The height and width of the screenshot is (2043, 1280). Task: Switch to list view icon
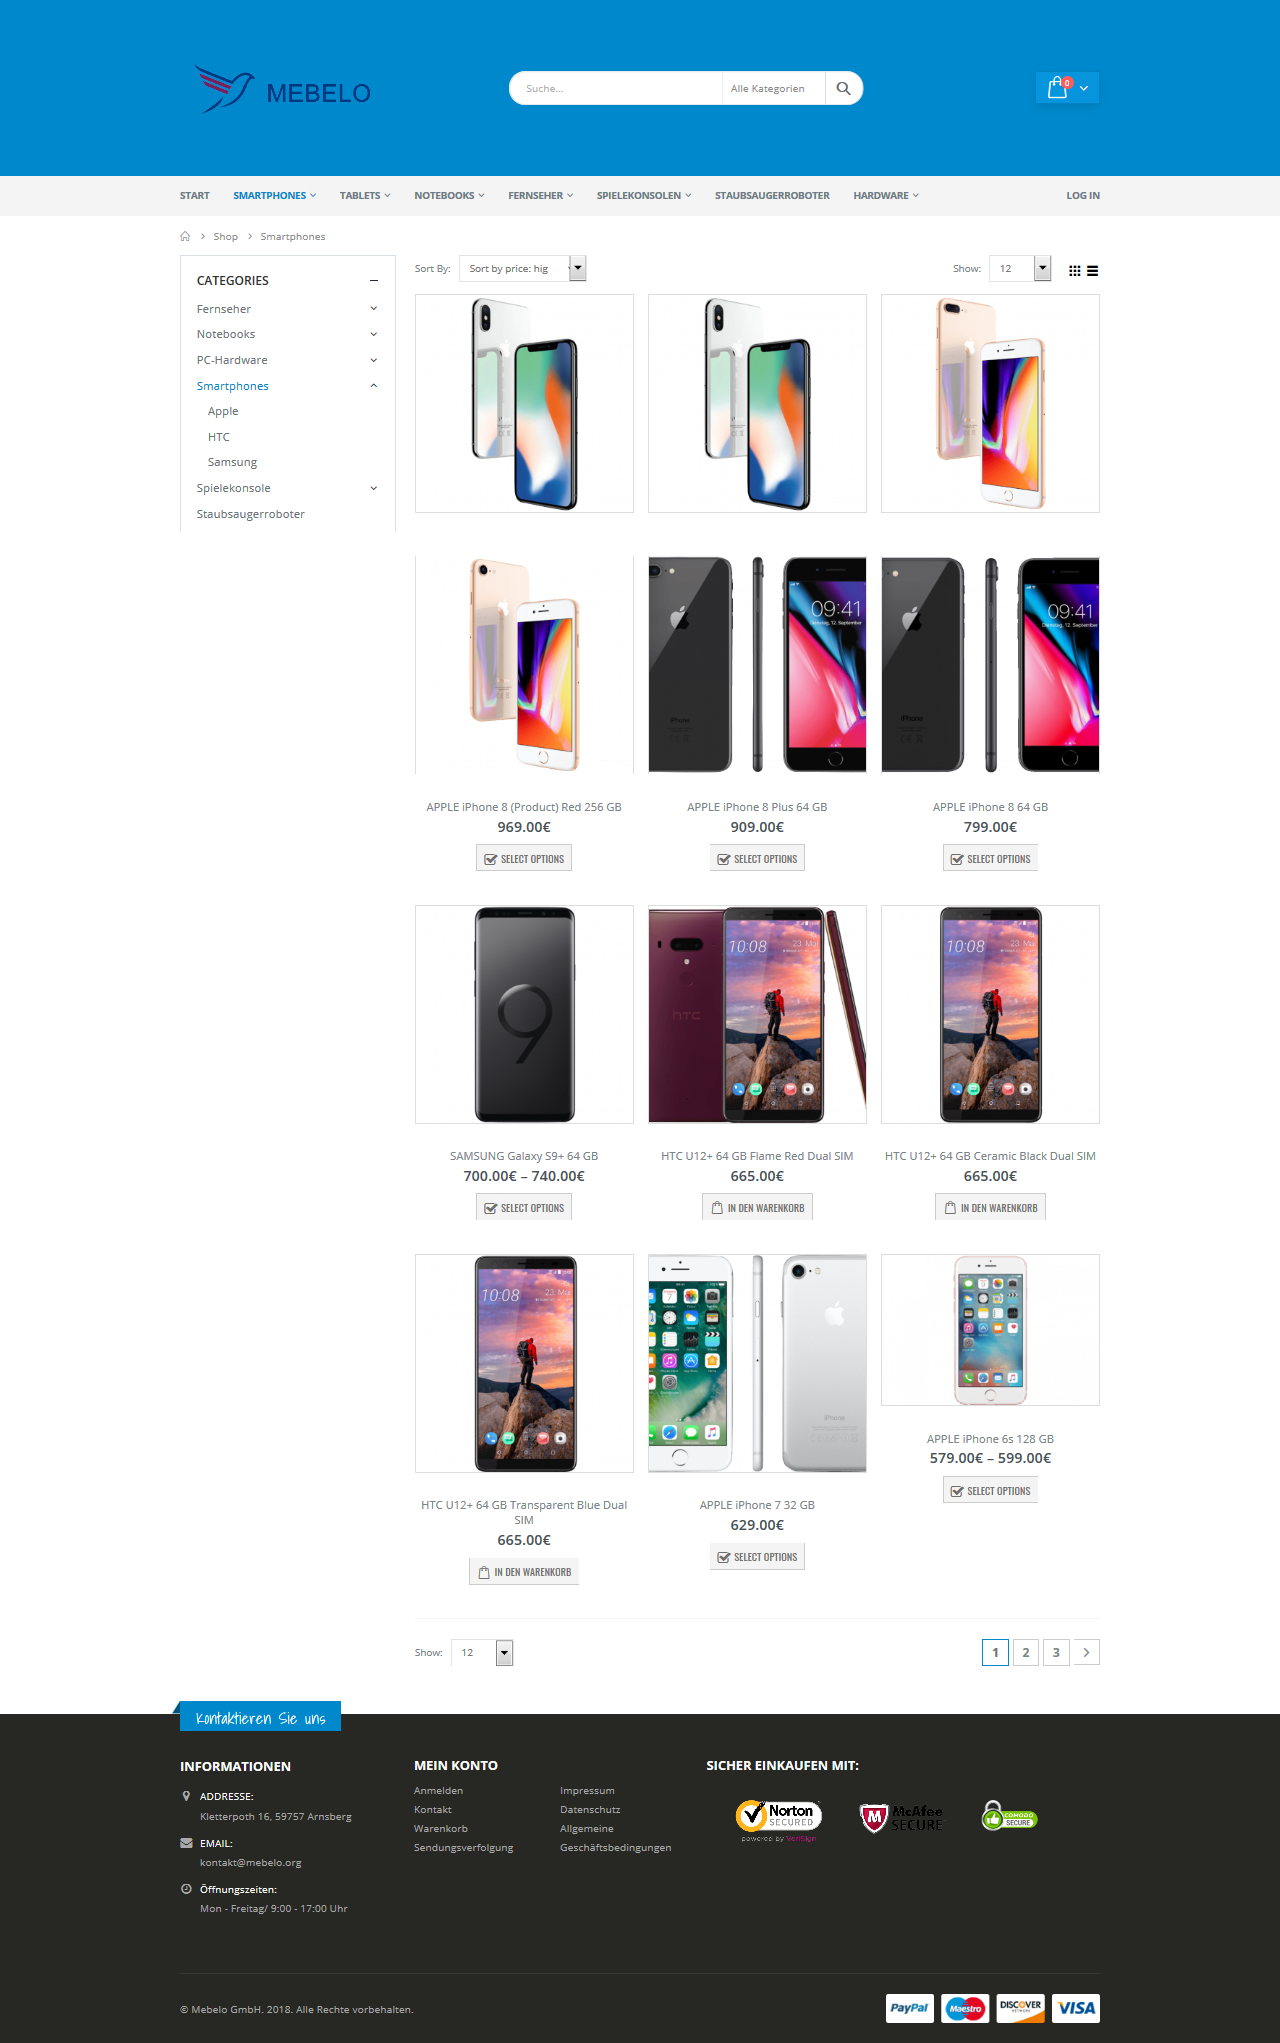tap(1093, 271)
